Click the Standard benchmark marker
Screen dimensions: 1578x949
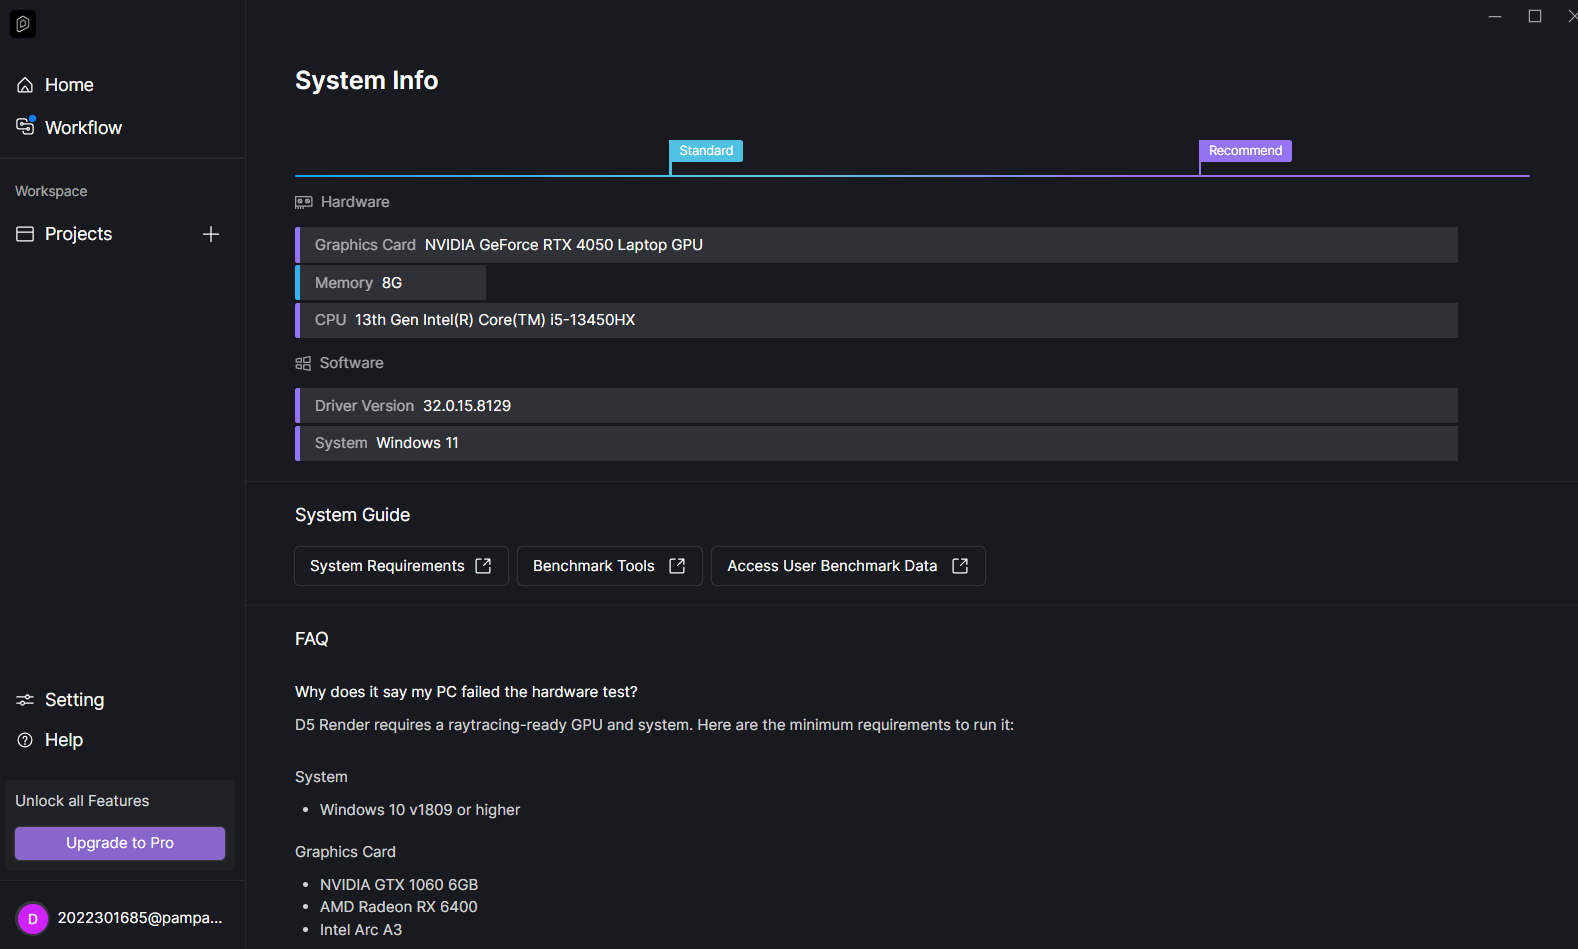706,151
